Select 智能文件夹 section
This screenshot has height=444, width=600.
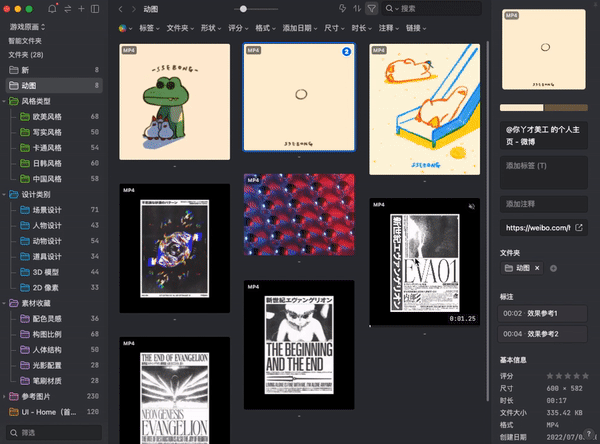(x=25, y=41)
